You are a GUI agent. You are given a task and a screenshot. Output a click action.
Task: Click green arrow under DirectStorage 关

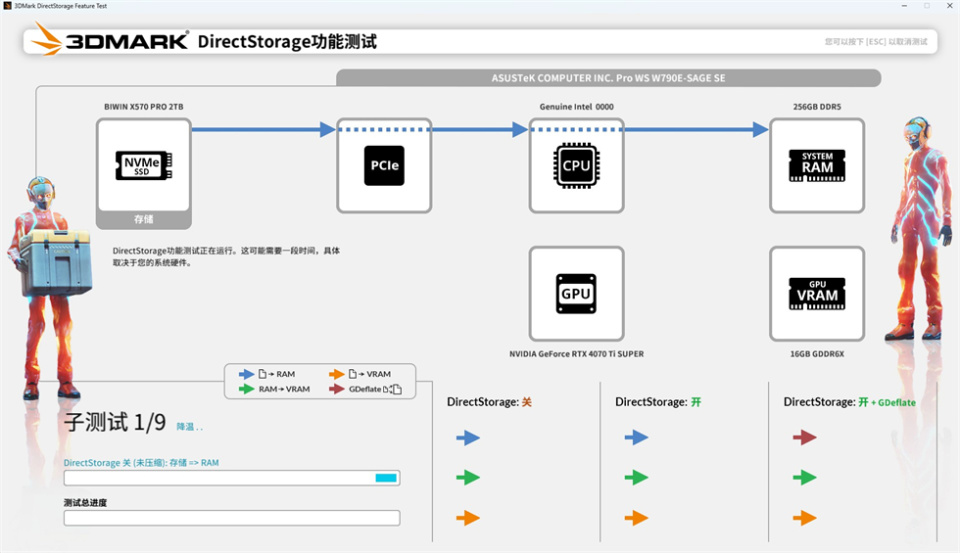pos(468,478)
